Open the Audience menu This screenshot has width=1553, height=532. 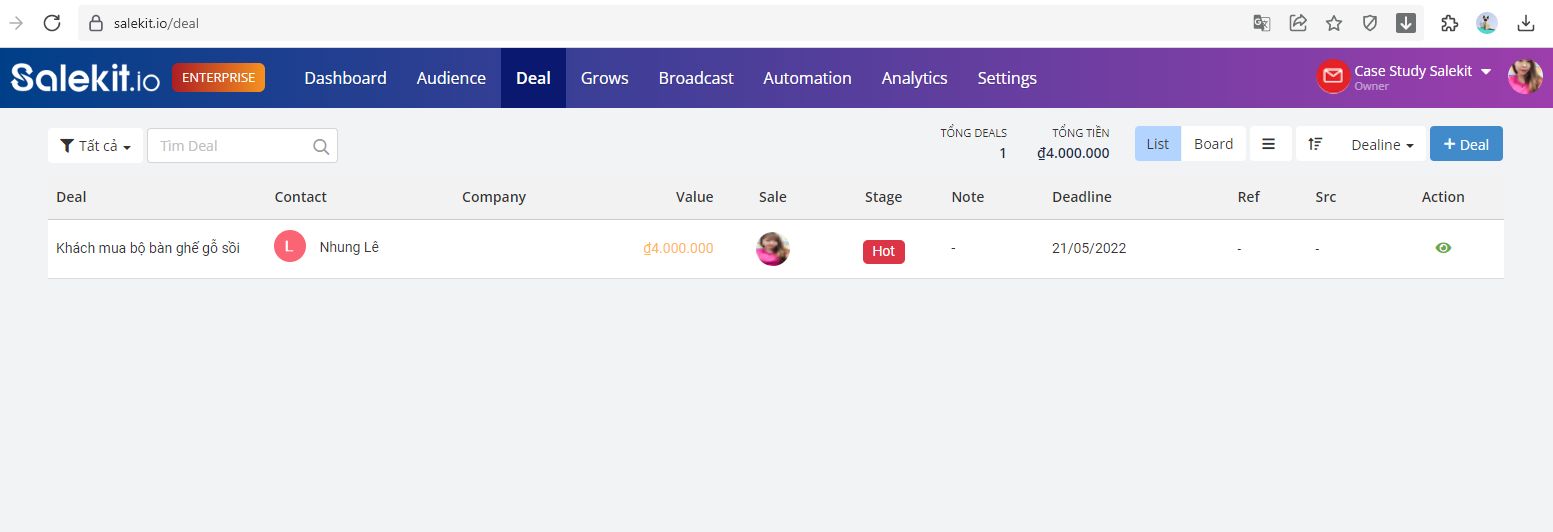click(451, 78)
